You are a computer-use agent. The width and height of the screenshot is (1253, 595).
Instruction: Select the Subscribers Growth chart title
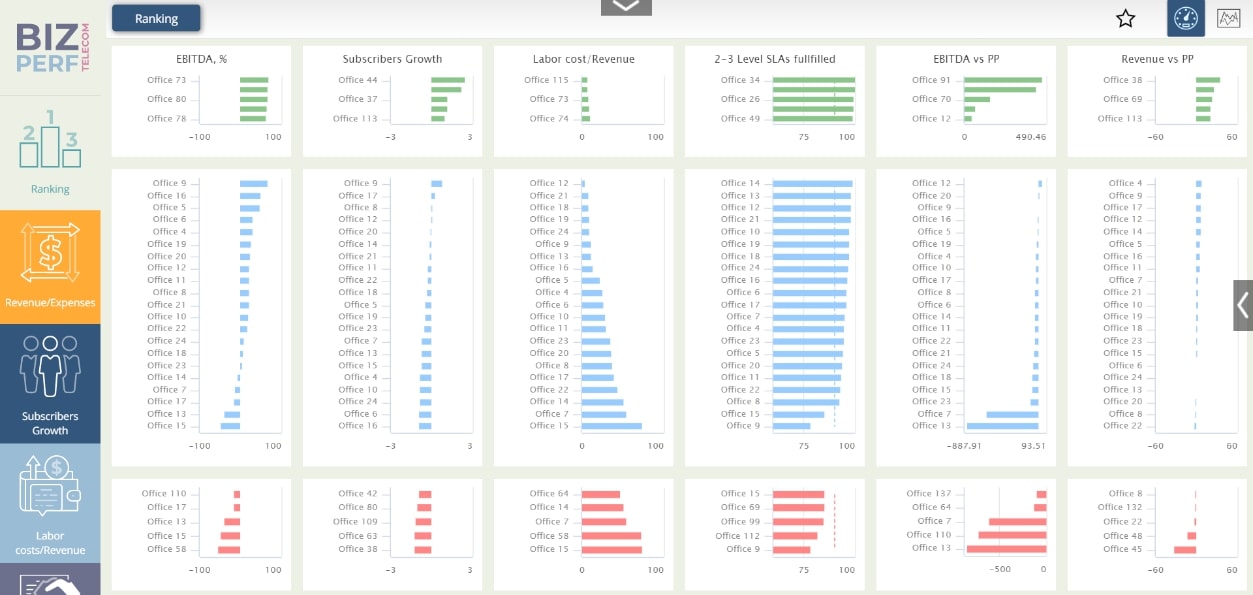[x=392, y=59]
